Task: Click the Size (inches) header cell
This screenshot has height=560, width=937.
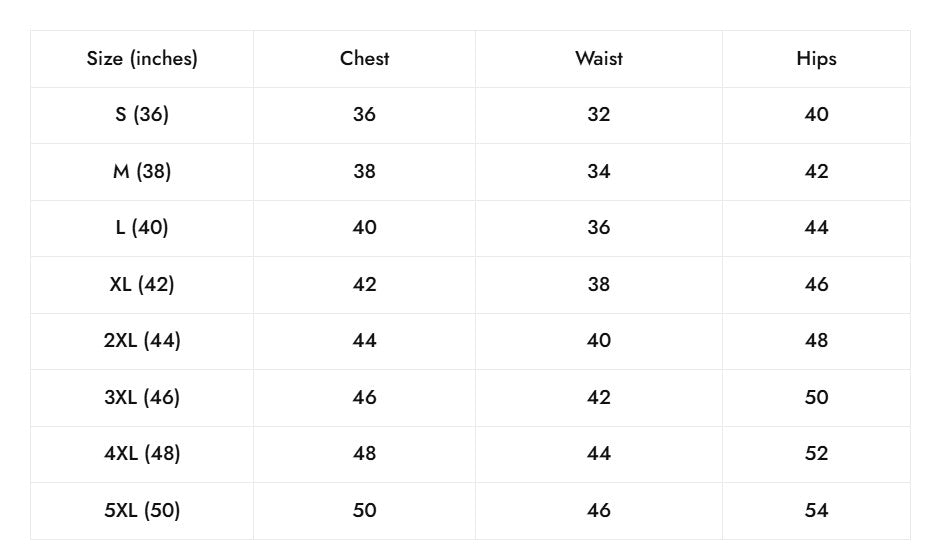Action: point(142,58)
